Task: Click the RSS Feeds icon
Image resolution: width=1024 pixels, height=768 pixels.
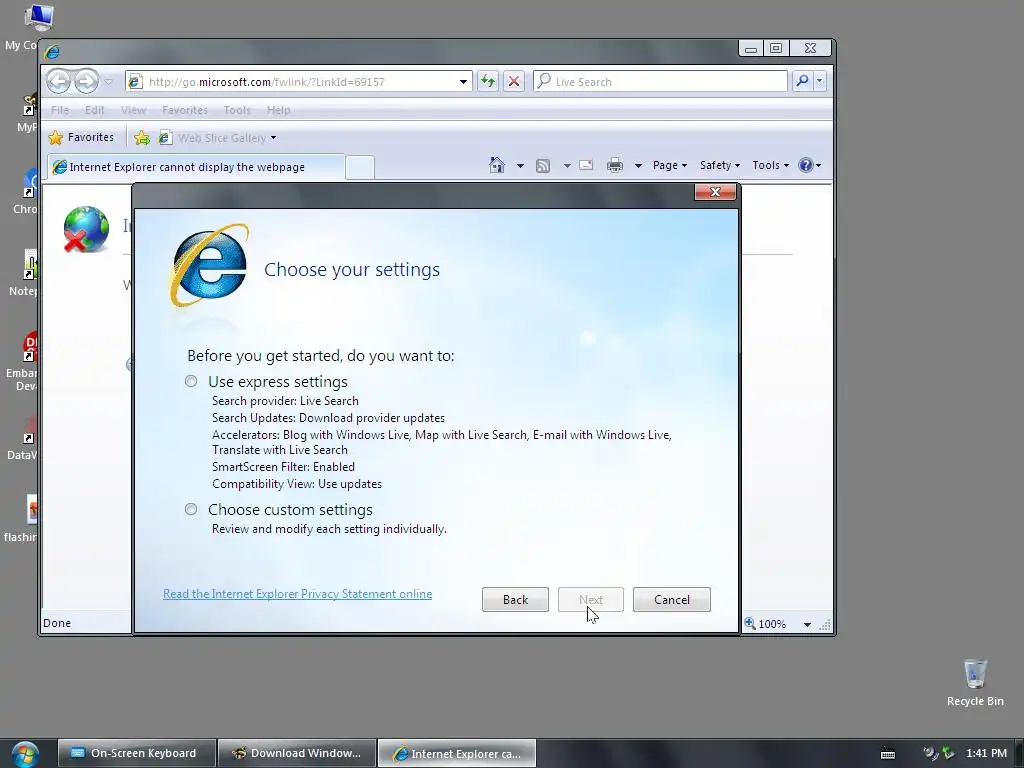Action: tap(543, 166)
